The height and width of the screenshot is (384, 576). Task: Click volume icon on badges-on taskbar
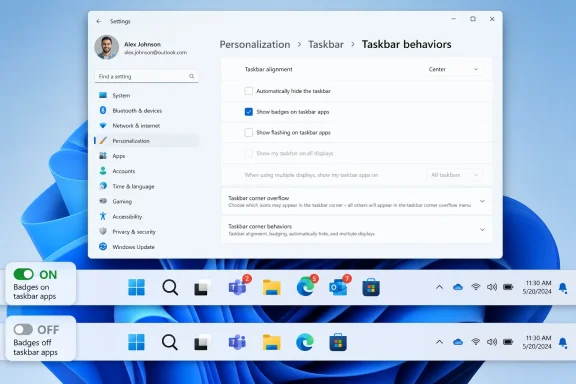(492, 287)
